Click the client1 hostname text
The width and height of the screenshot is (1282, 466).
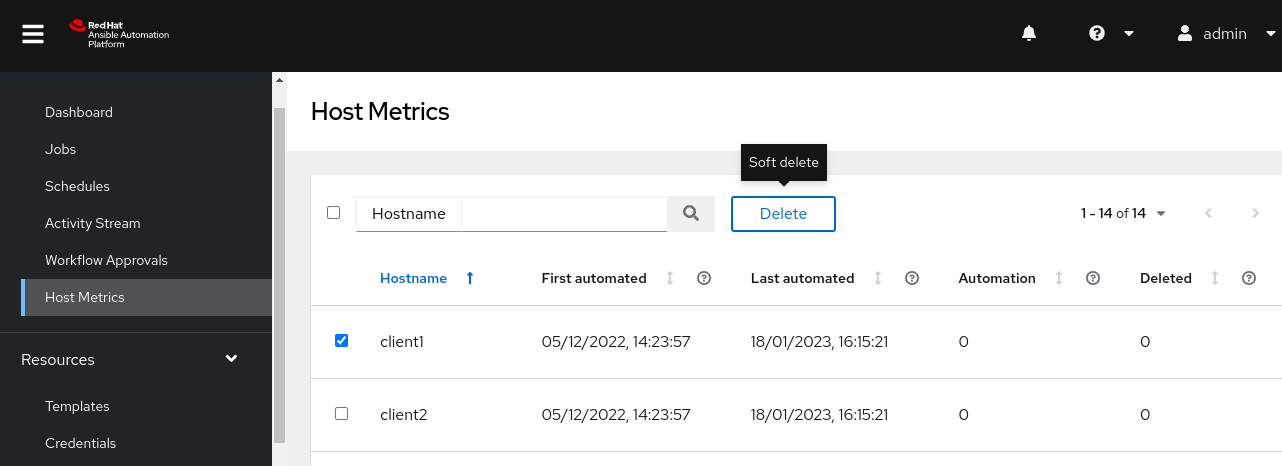(402, 341)
